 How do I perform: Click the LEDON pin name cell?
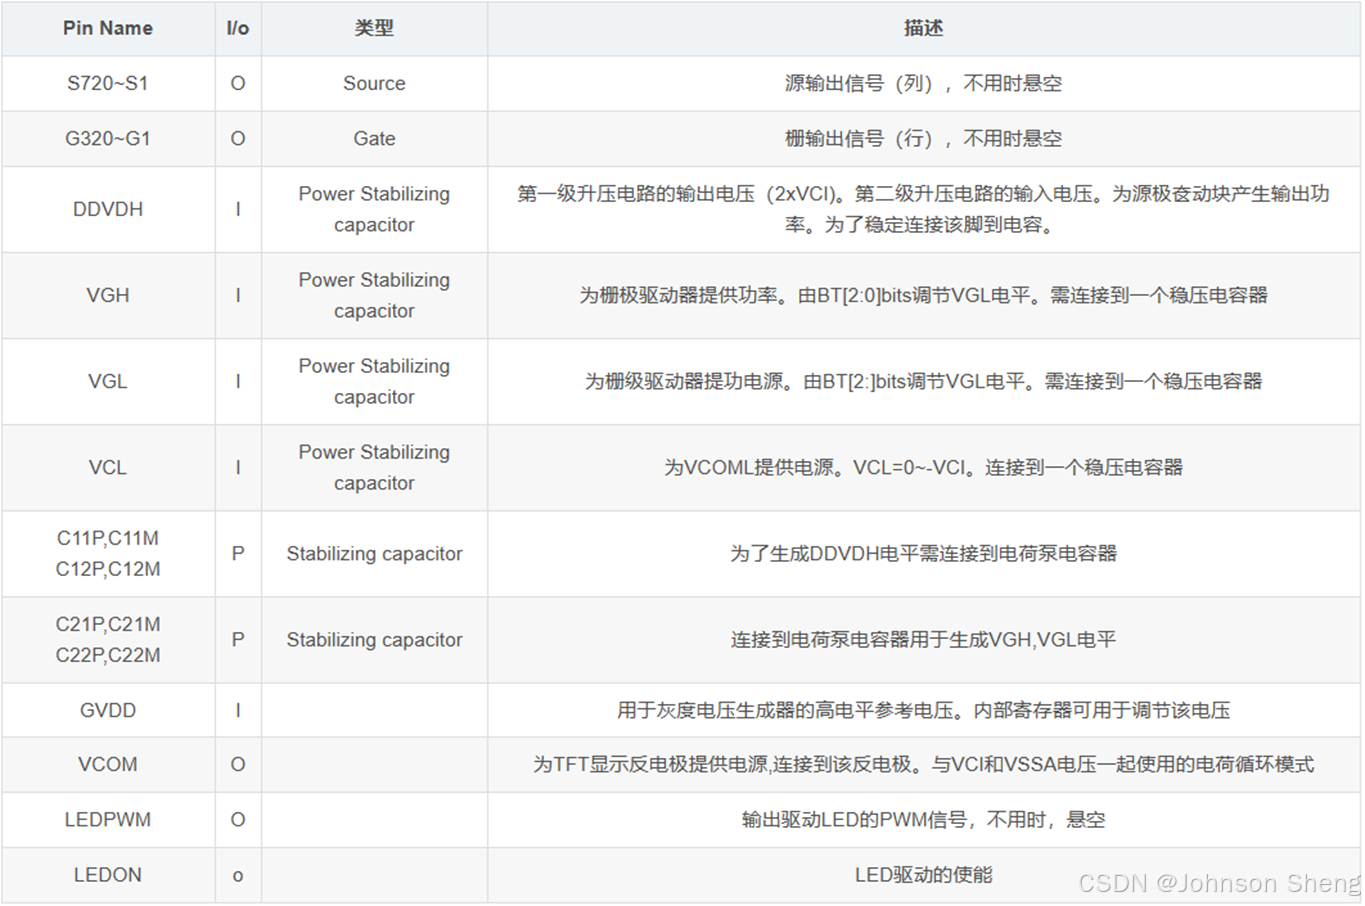pos(107,874)
